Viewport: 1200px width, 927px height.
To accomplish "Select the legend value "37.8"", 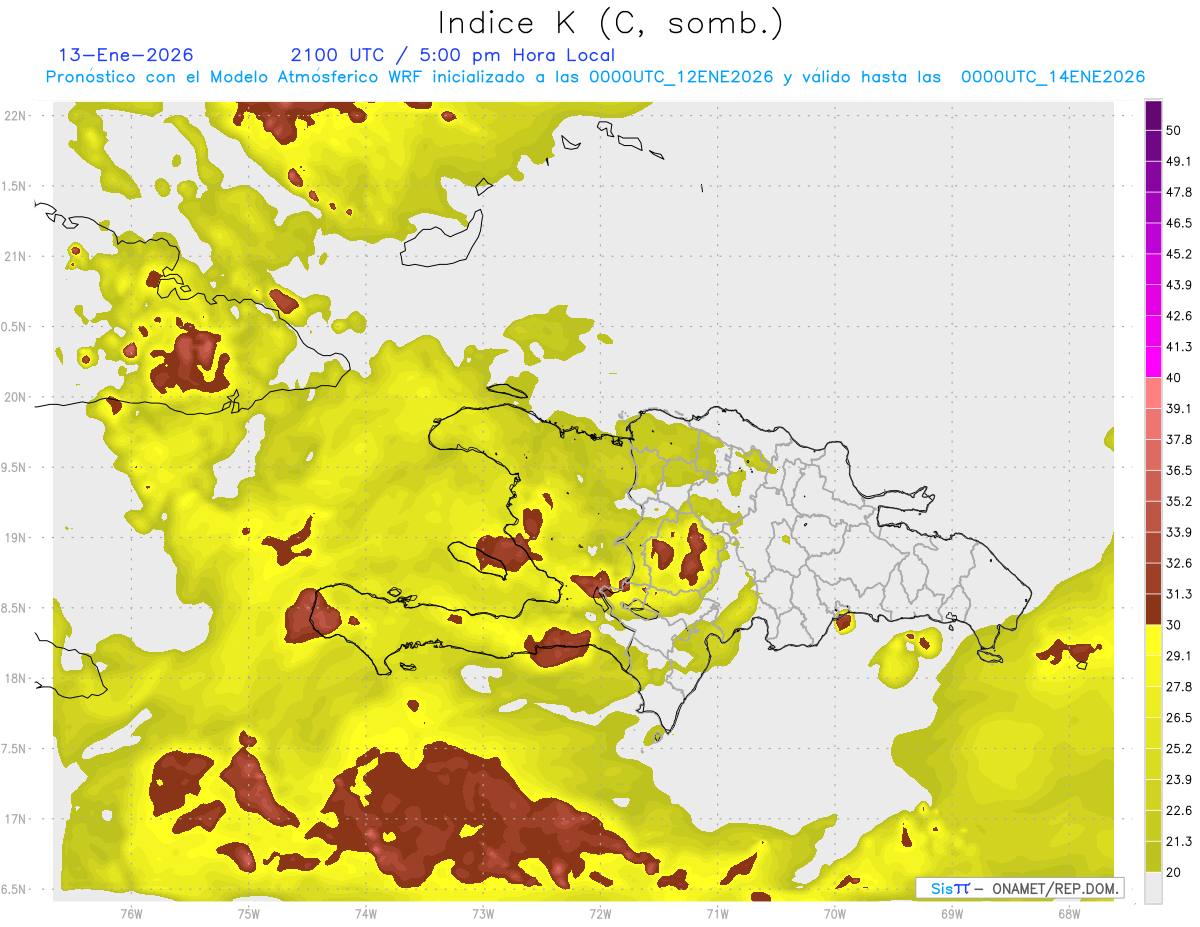I will click(x=1179, y=439).
